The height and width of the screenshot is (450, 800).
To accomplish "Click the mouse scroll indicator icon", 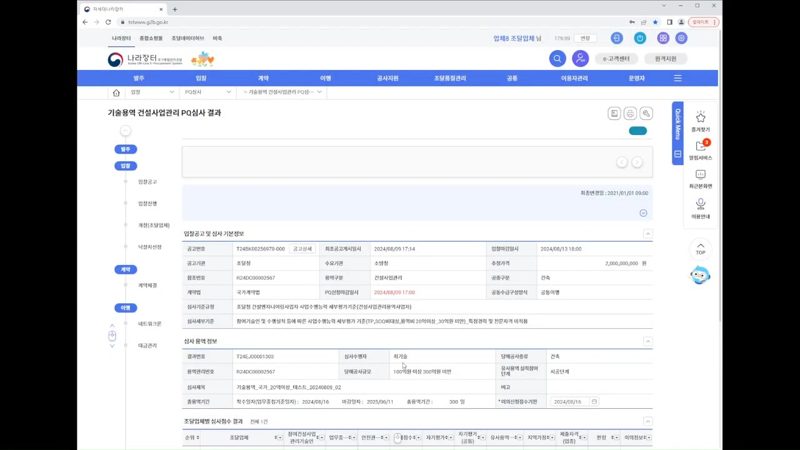I will (112, 336).
